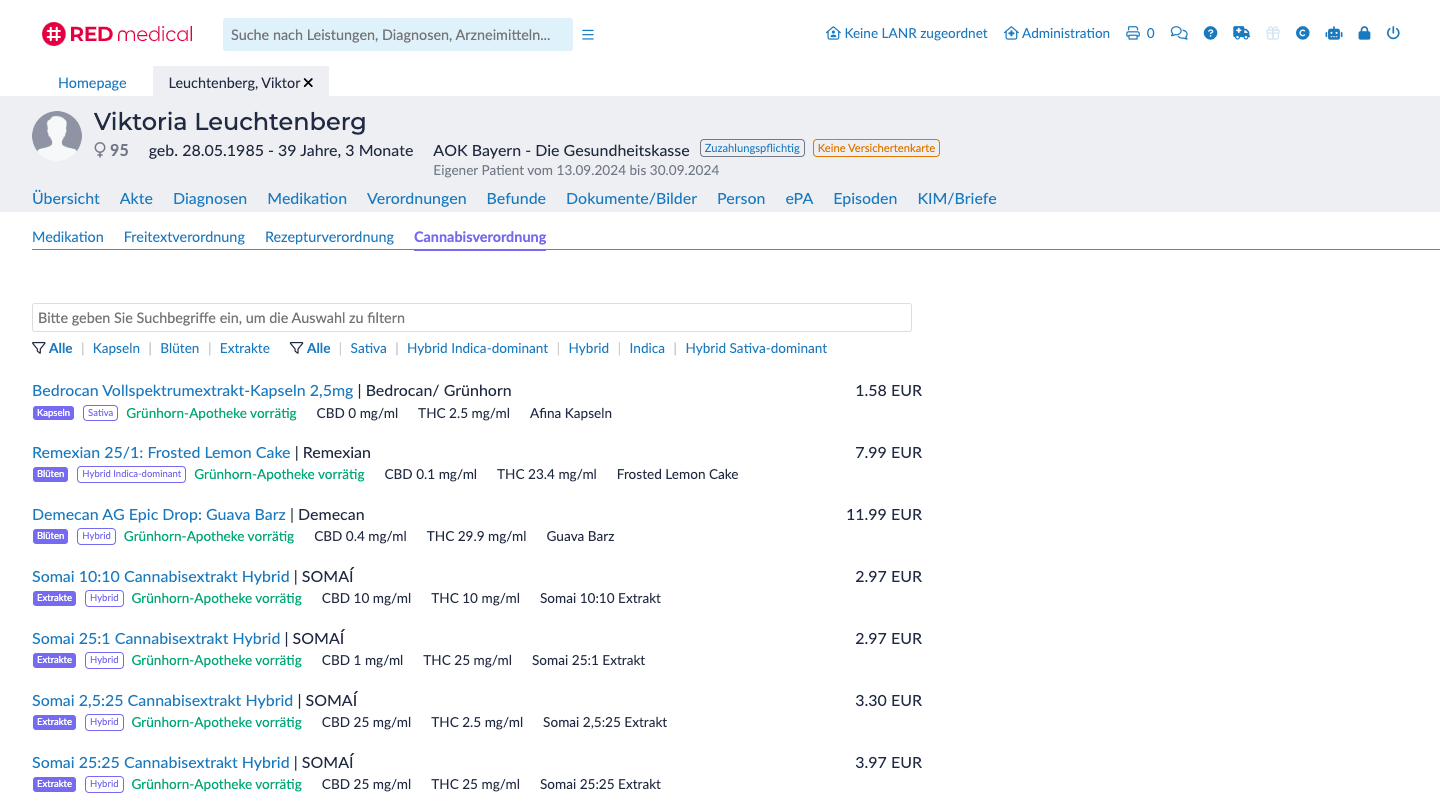
Task: Filter list by Blüten
Action: pos(180,348)
